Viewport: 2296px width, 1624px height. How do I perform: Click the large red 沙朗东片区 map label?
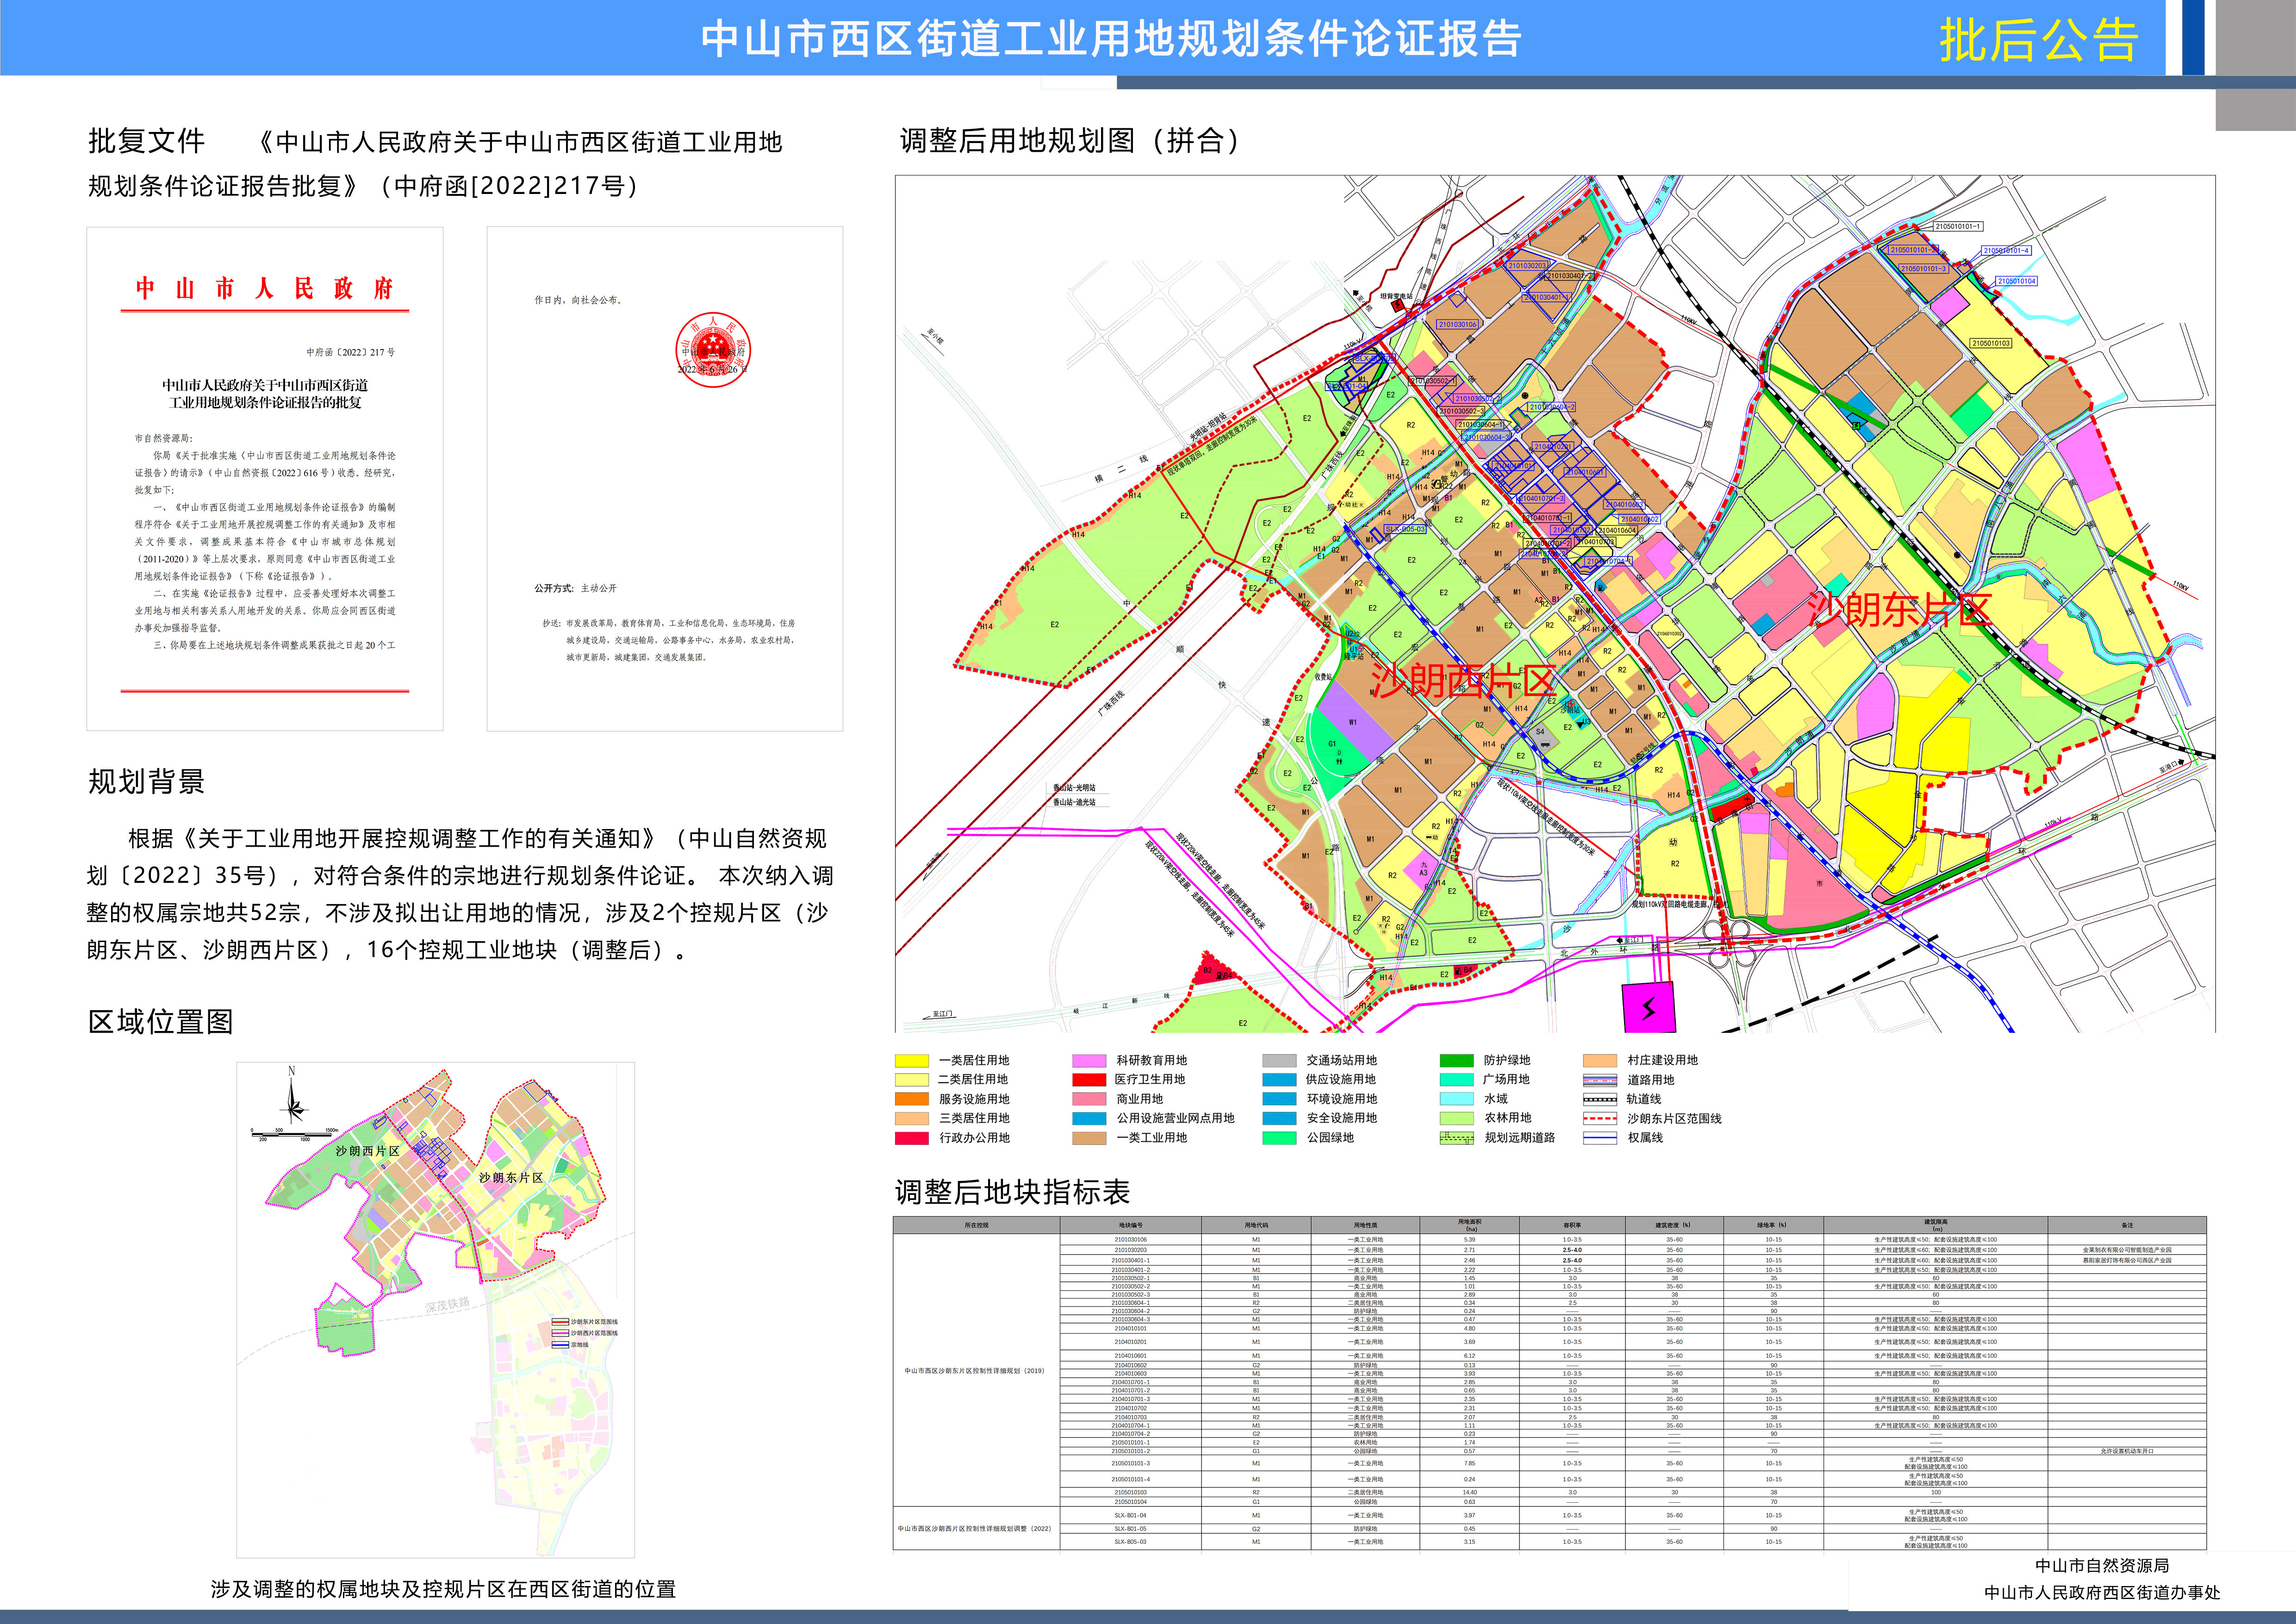tap(1899, 610)
